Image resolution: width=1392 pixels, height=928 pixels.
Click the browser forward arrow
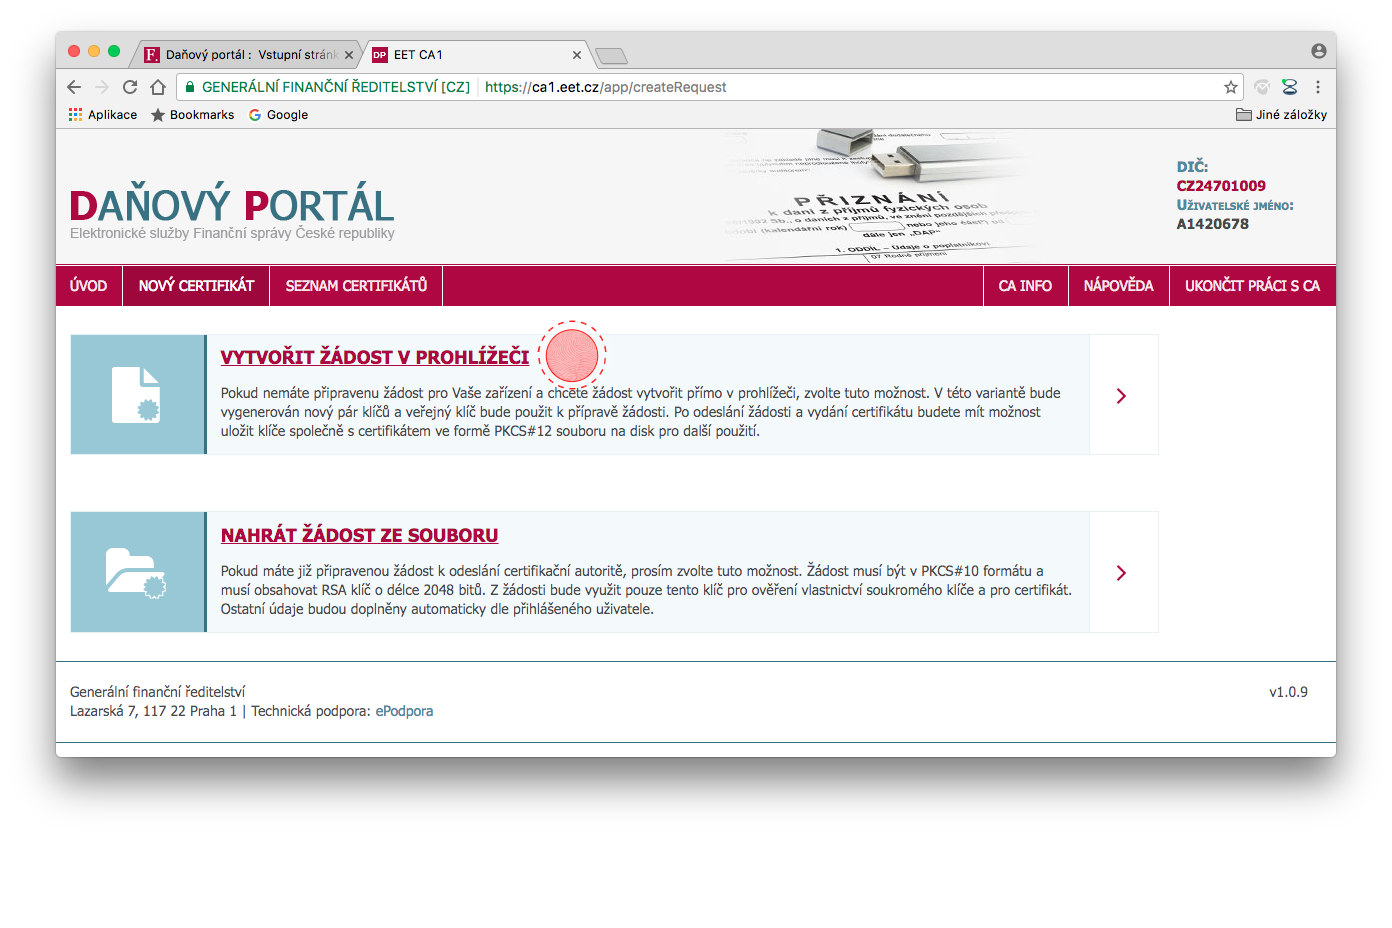pyautogui.click(x=101, y=87)
